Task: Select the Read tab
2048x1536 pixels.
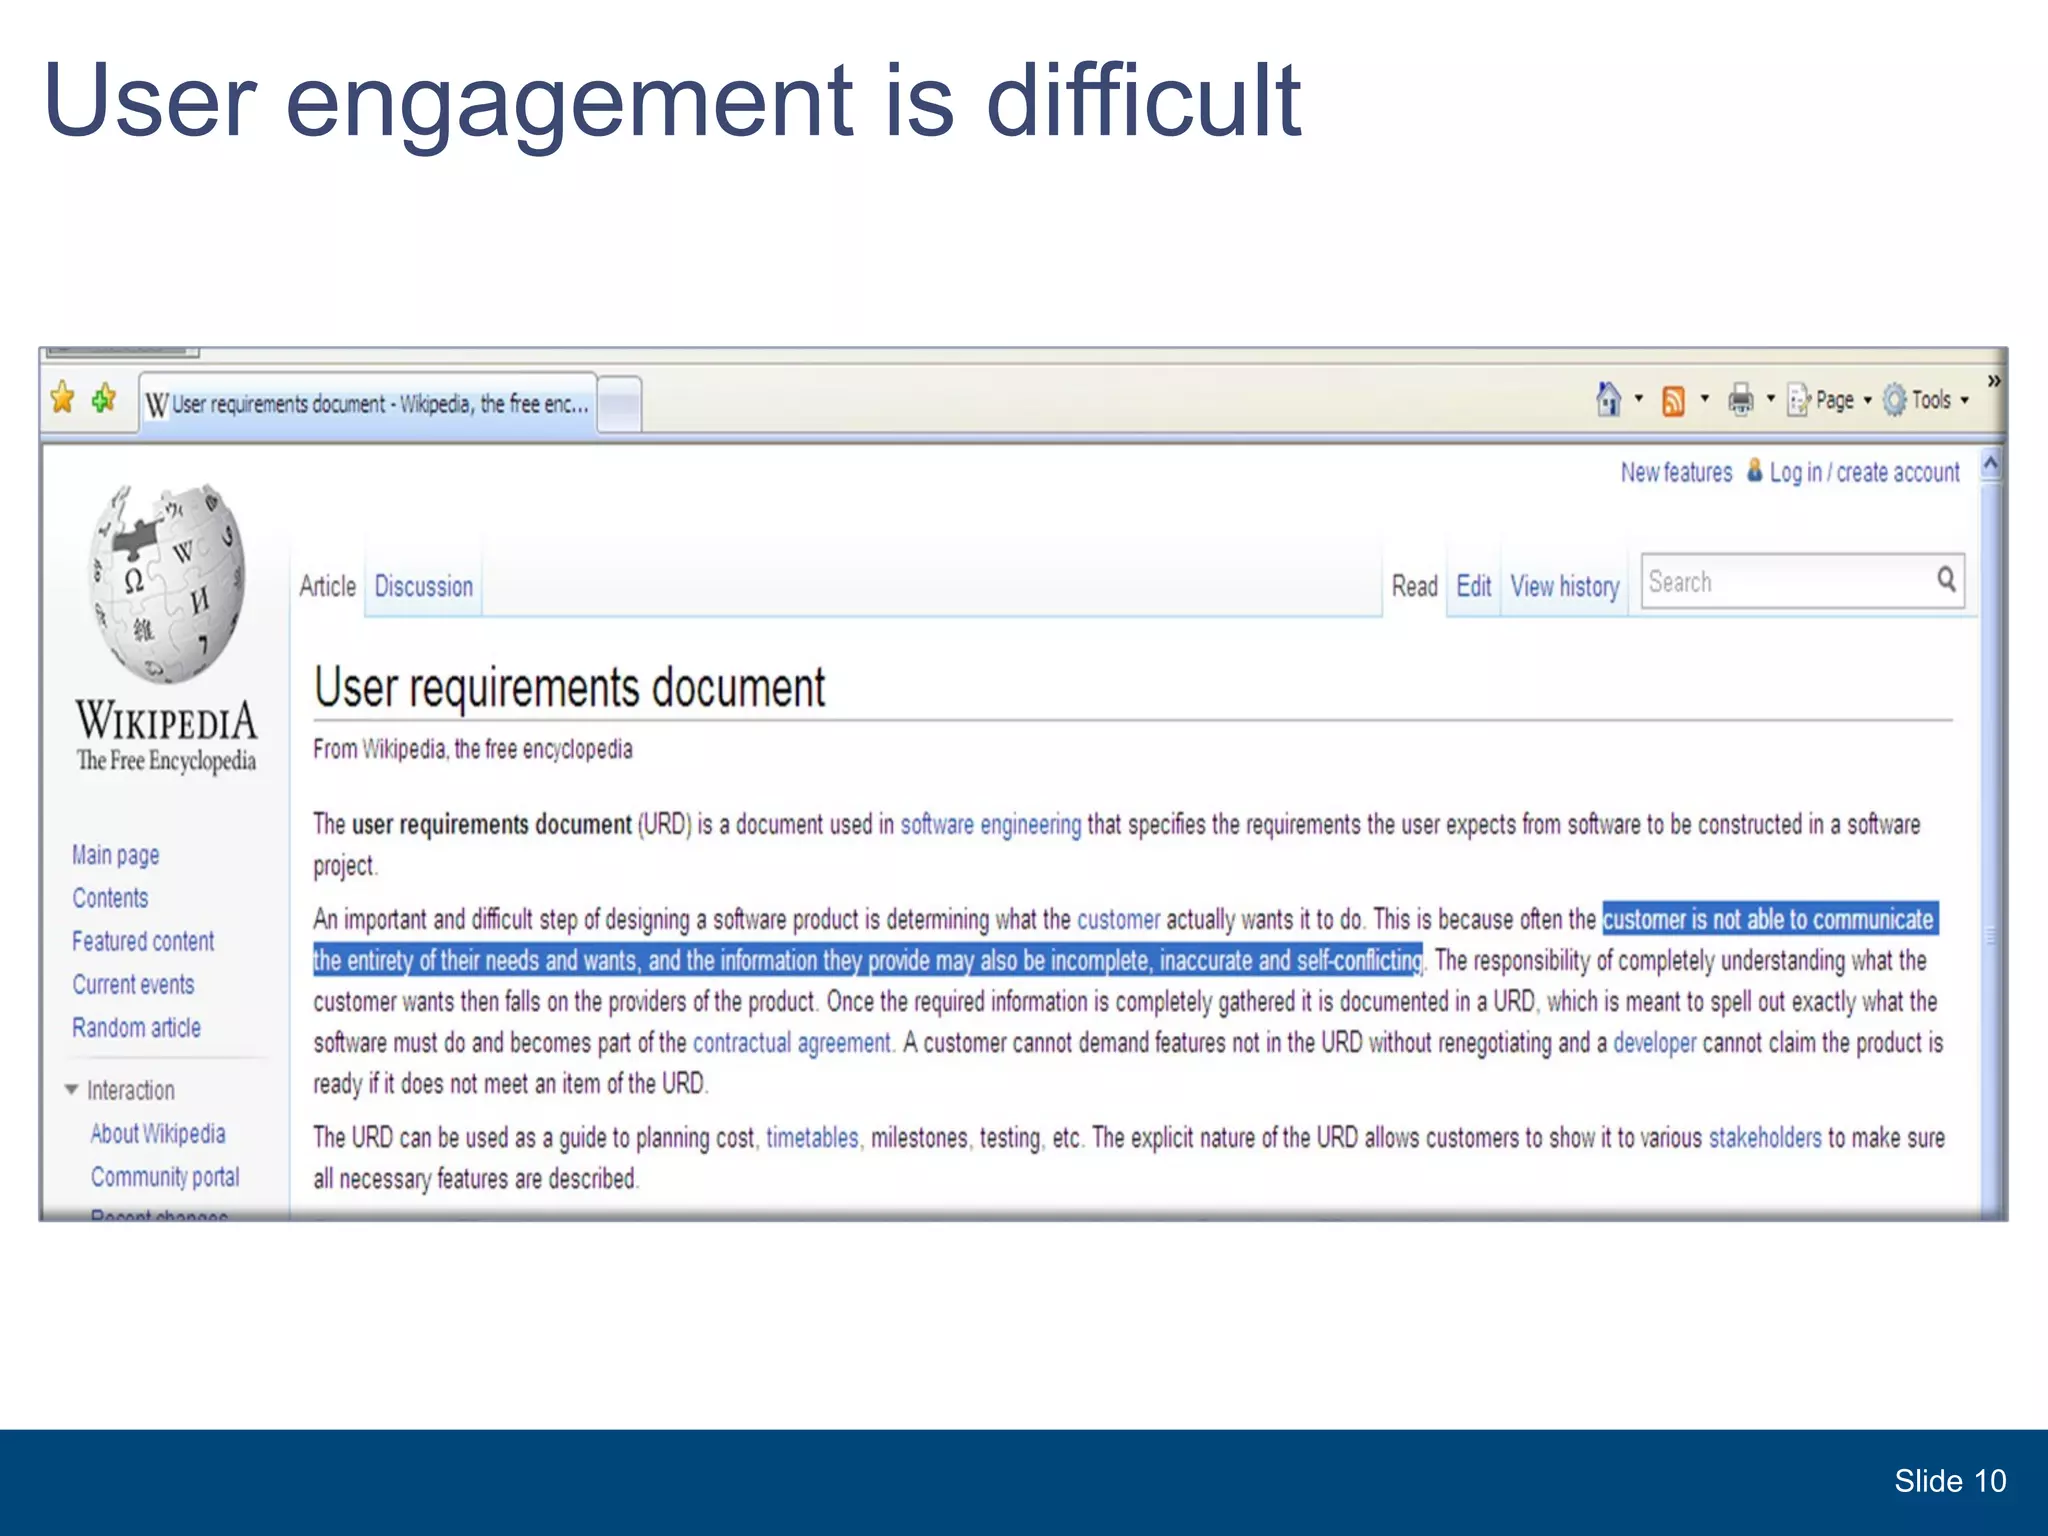Action: point(1415,586)
